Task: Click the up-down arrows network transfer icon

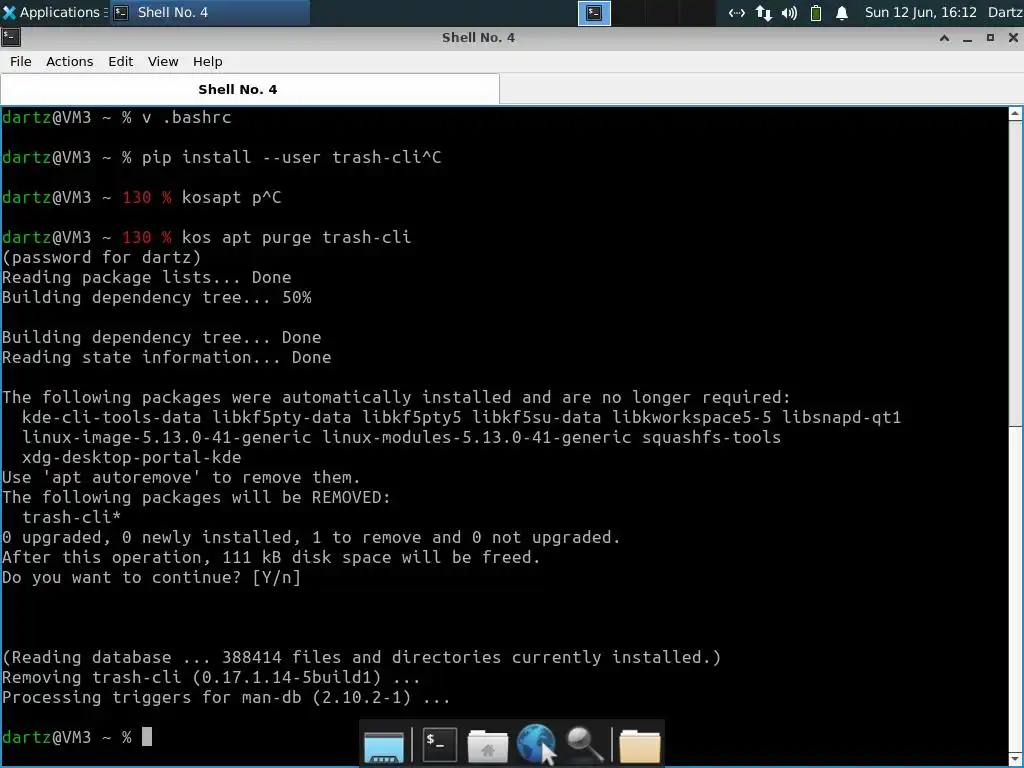Action: [x=763, y=13]
